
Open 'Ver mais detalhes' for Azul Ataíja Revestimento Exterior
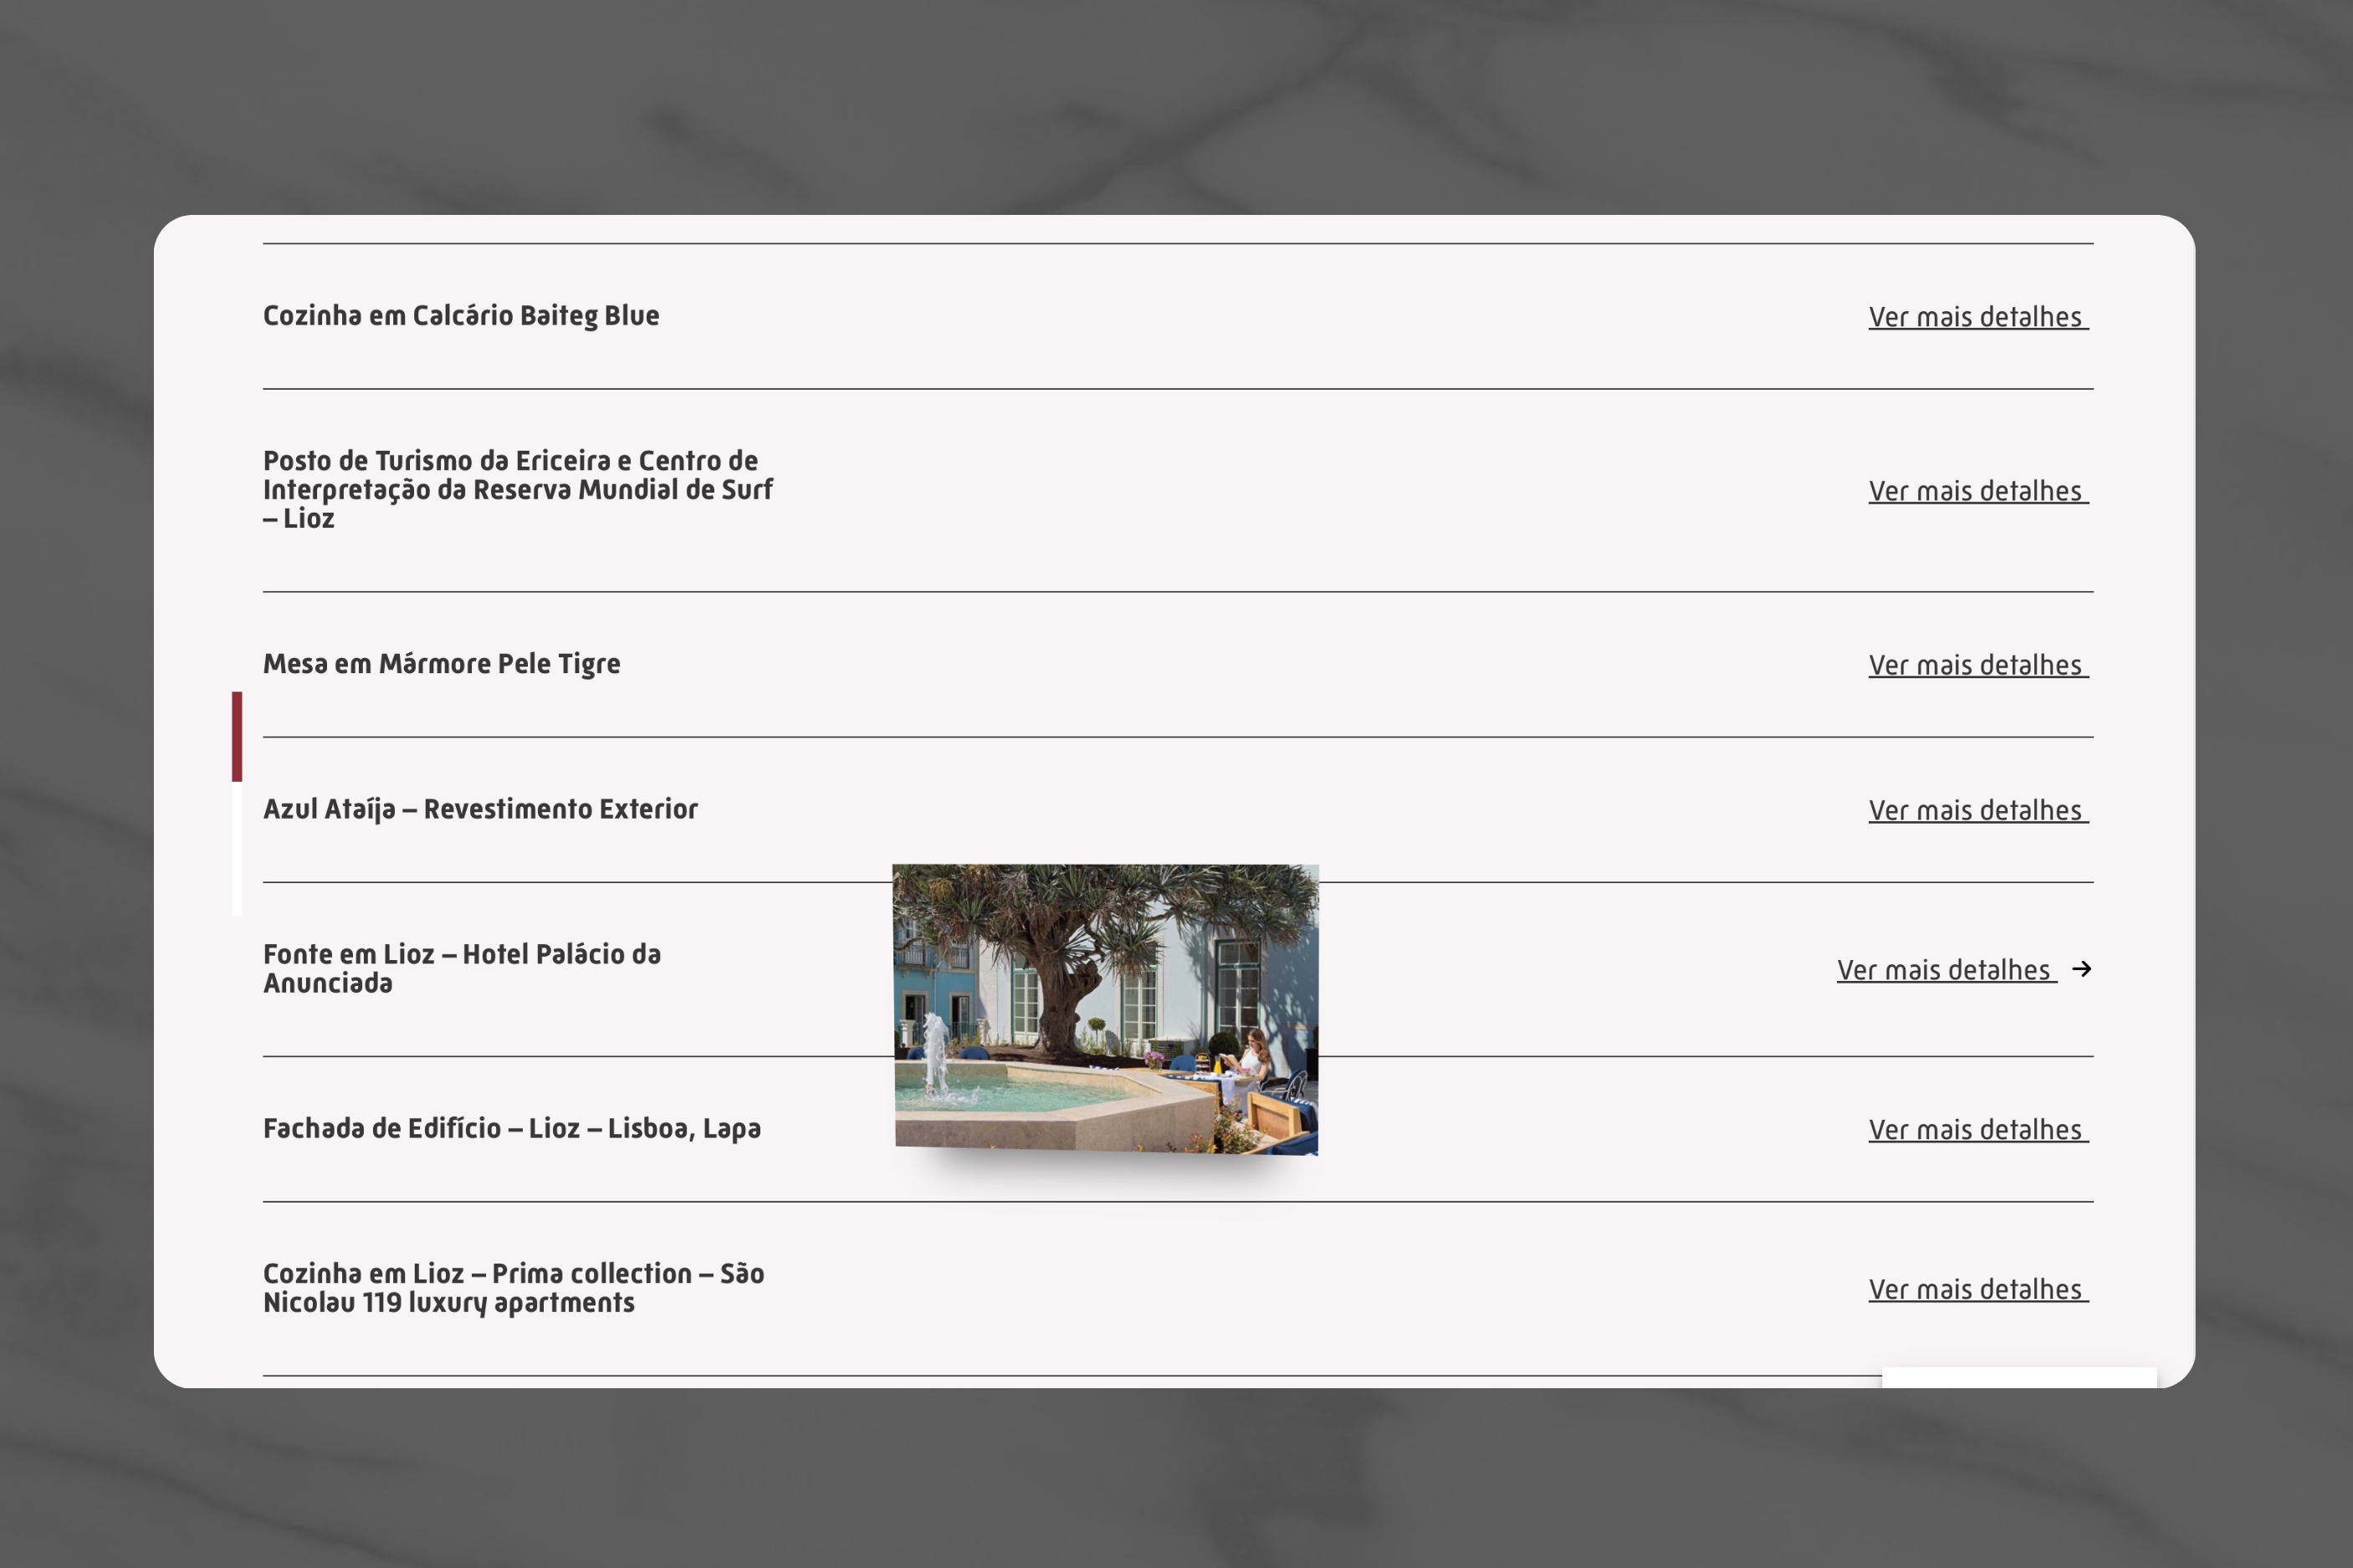1978,810
